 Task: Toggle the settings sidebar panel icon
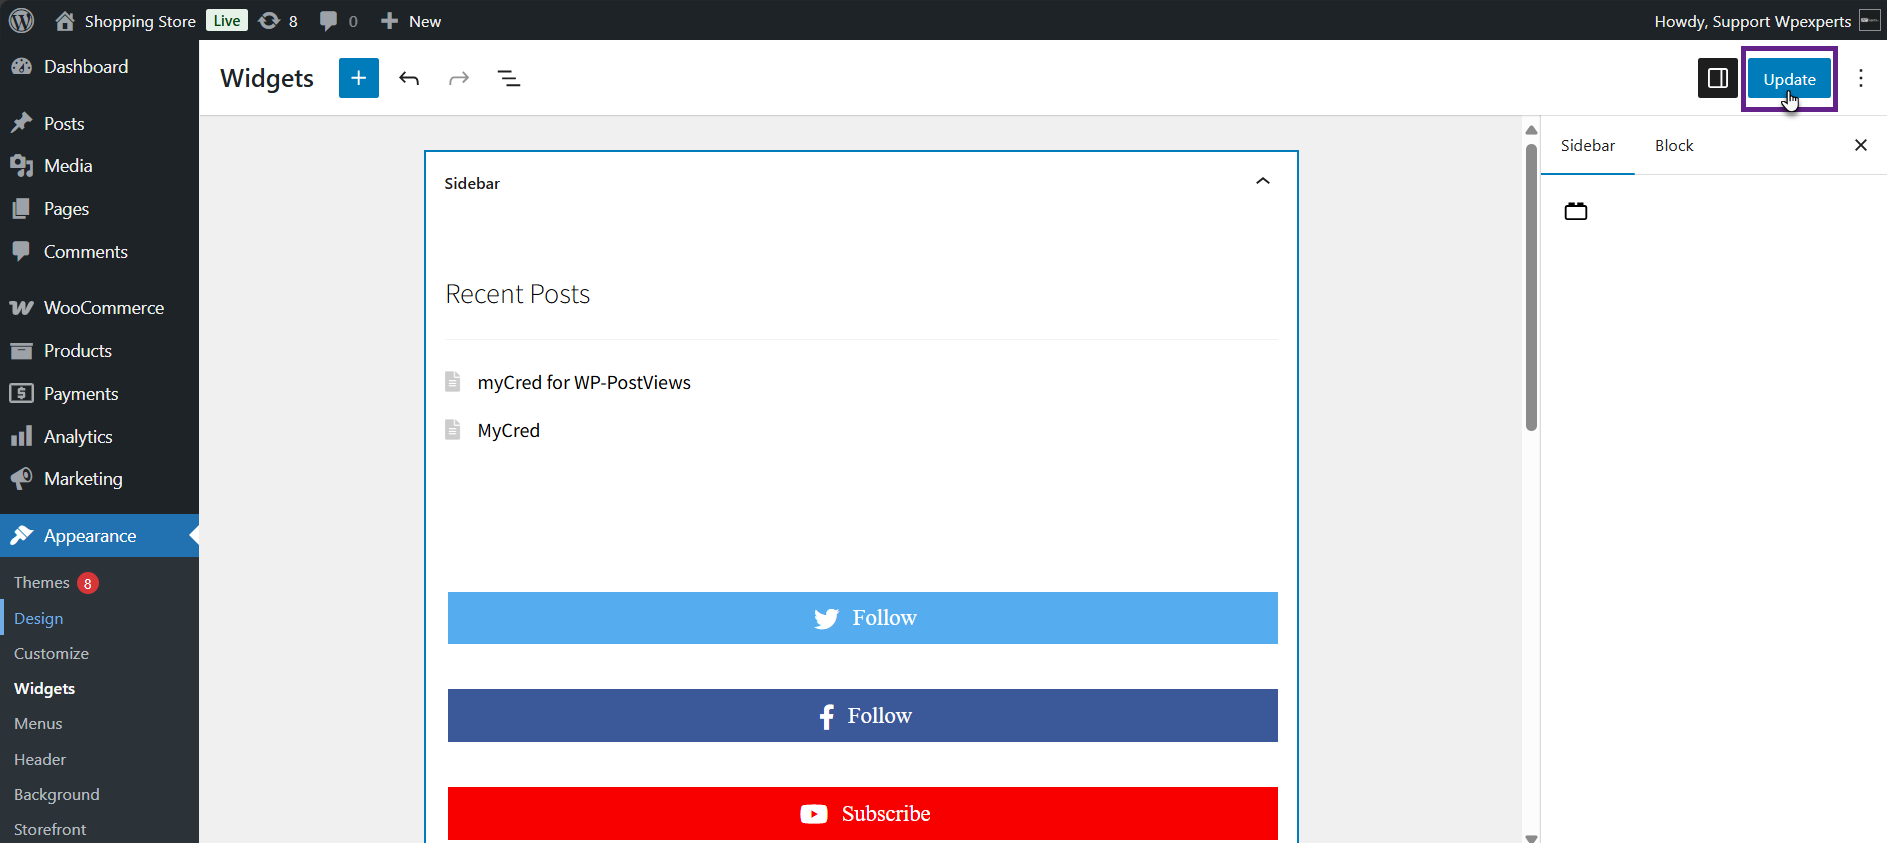pyautogui.click(x=1717, y=78)
